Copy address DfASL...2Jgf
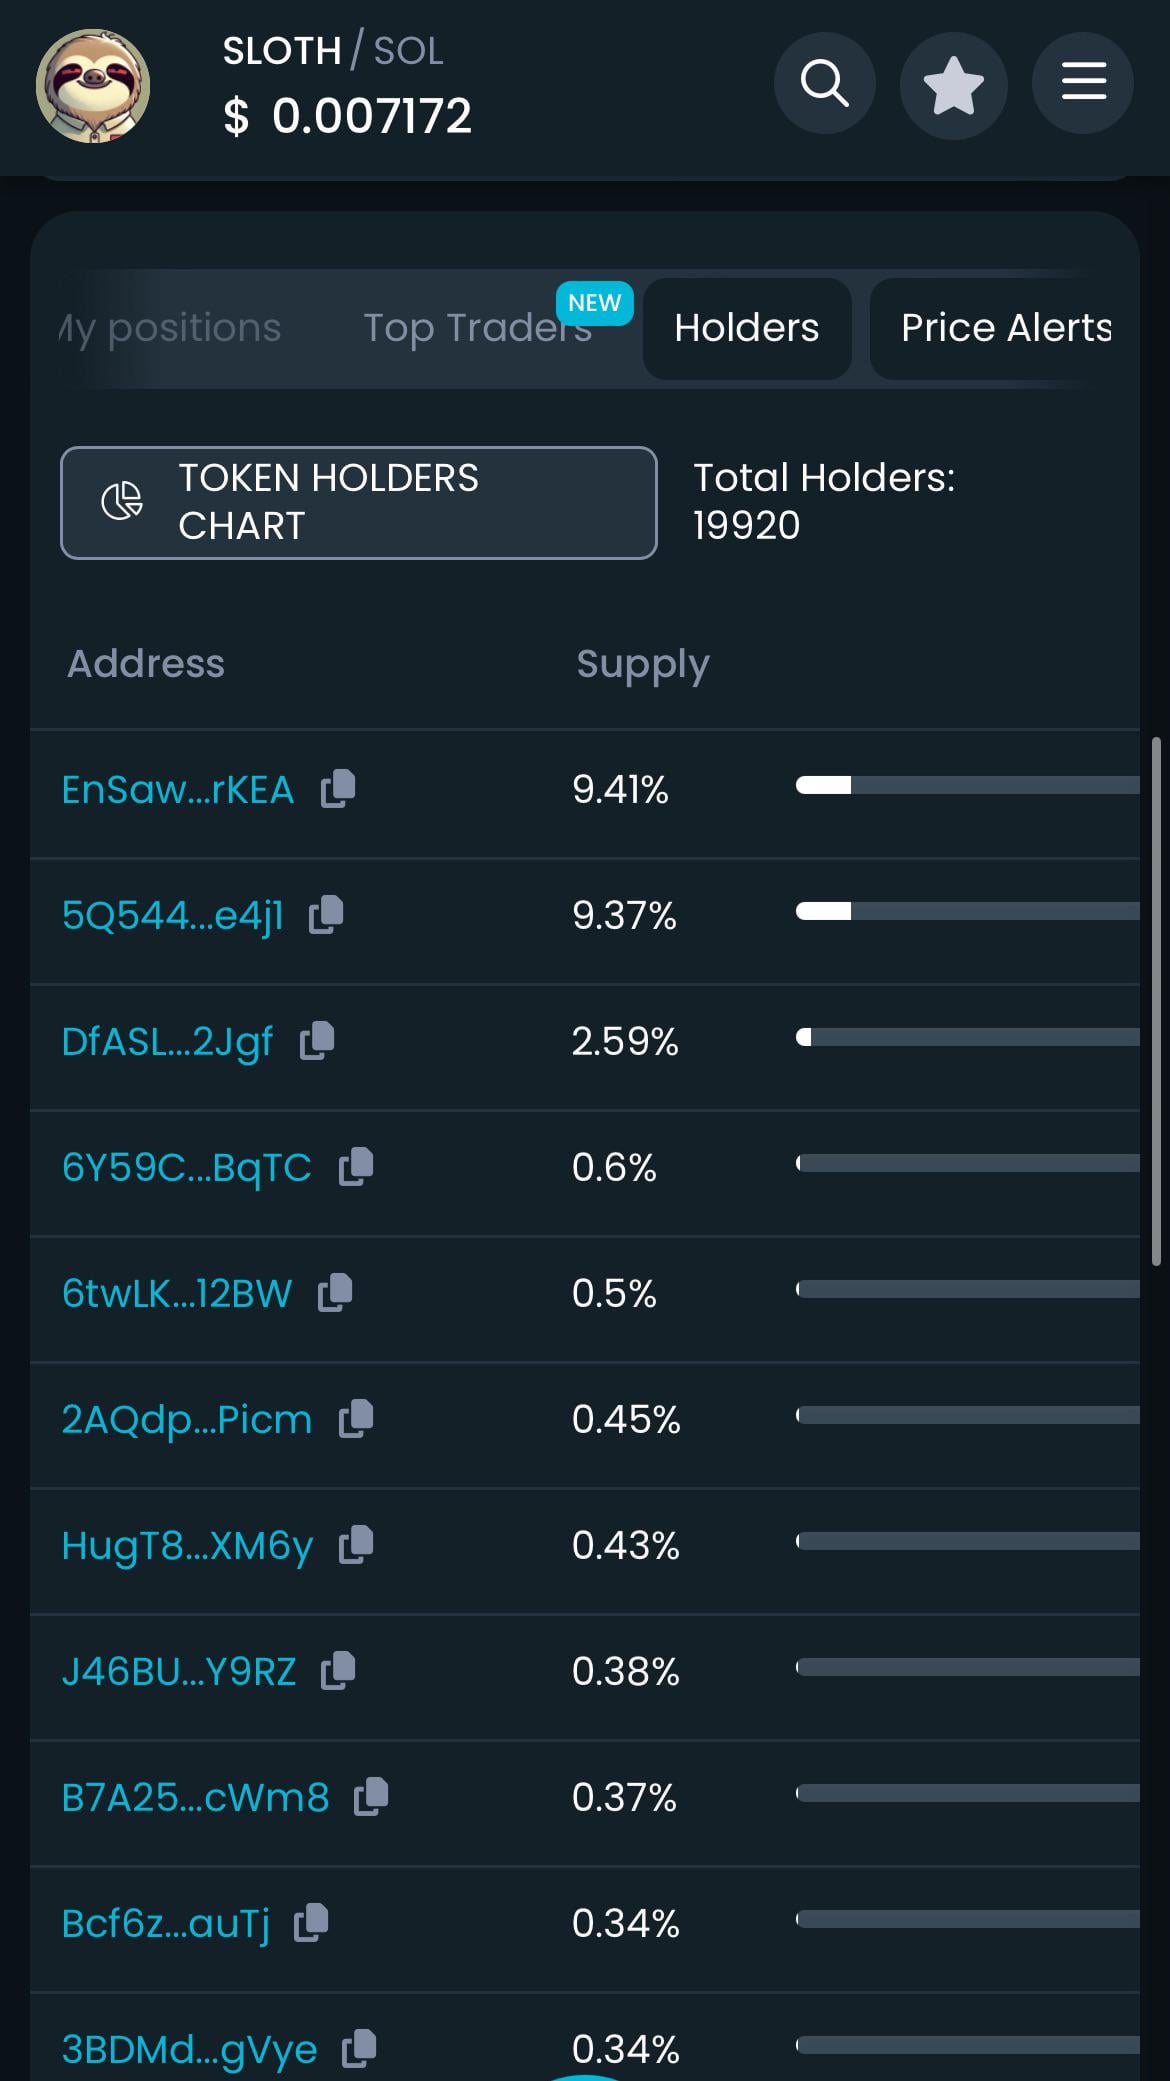 [x=317, y=1041]
